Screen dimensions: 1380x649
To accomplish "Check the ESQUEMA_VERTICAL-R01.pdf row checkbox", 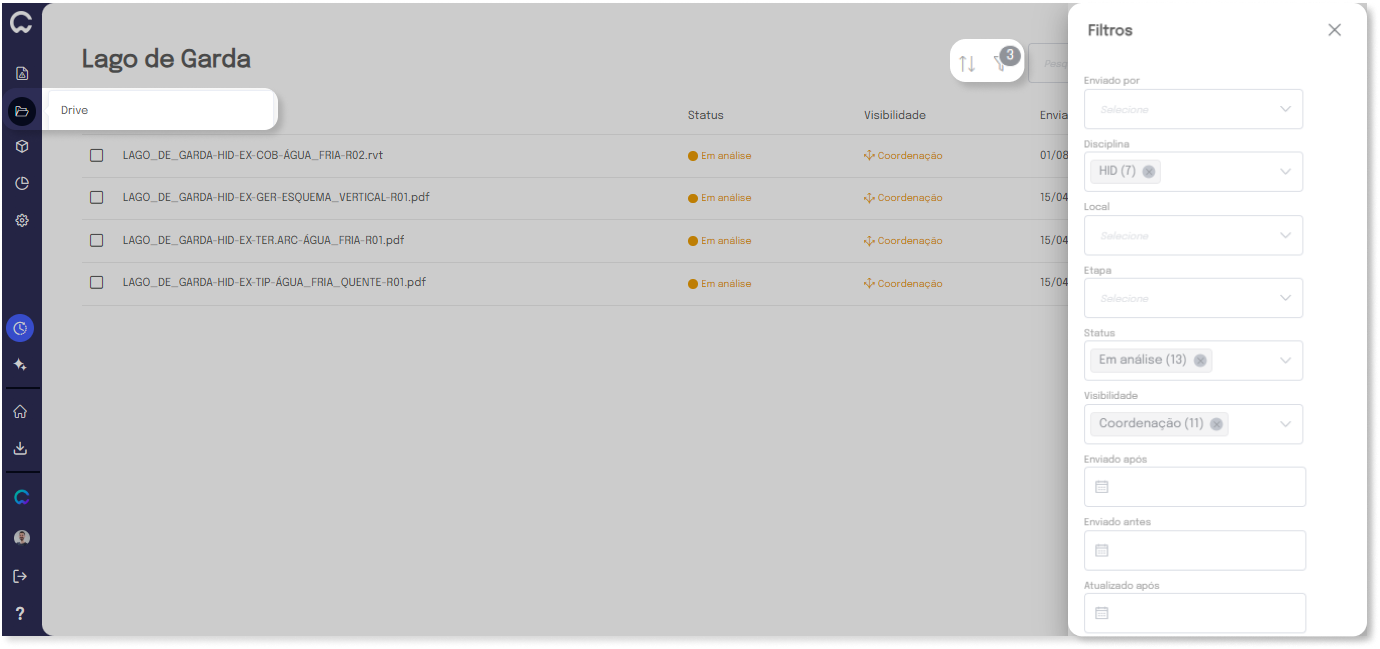I will click(97, 198).
